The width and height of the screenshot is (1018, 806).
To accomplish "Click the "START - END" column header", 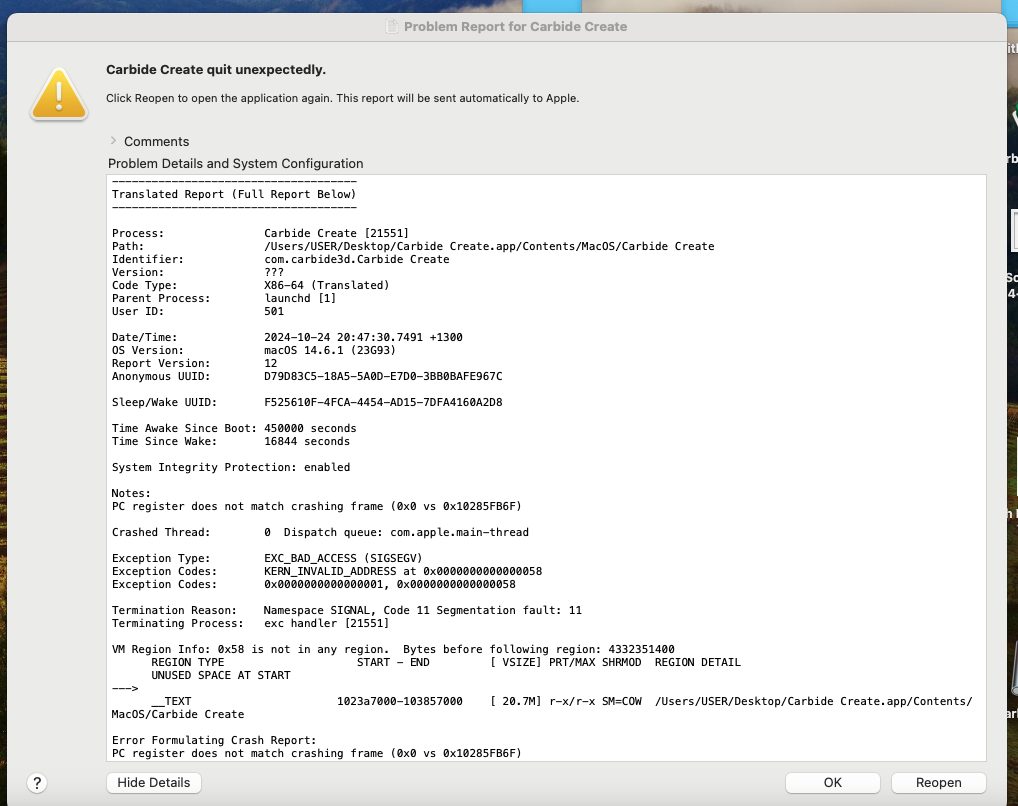I will 393,662.
